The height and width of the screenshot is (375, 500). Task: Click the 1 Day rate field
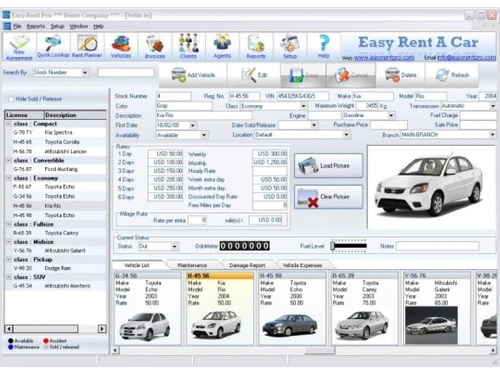166,154
